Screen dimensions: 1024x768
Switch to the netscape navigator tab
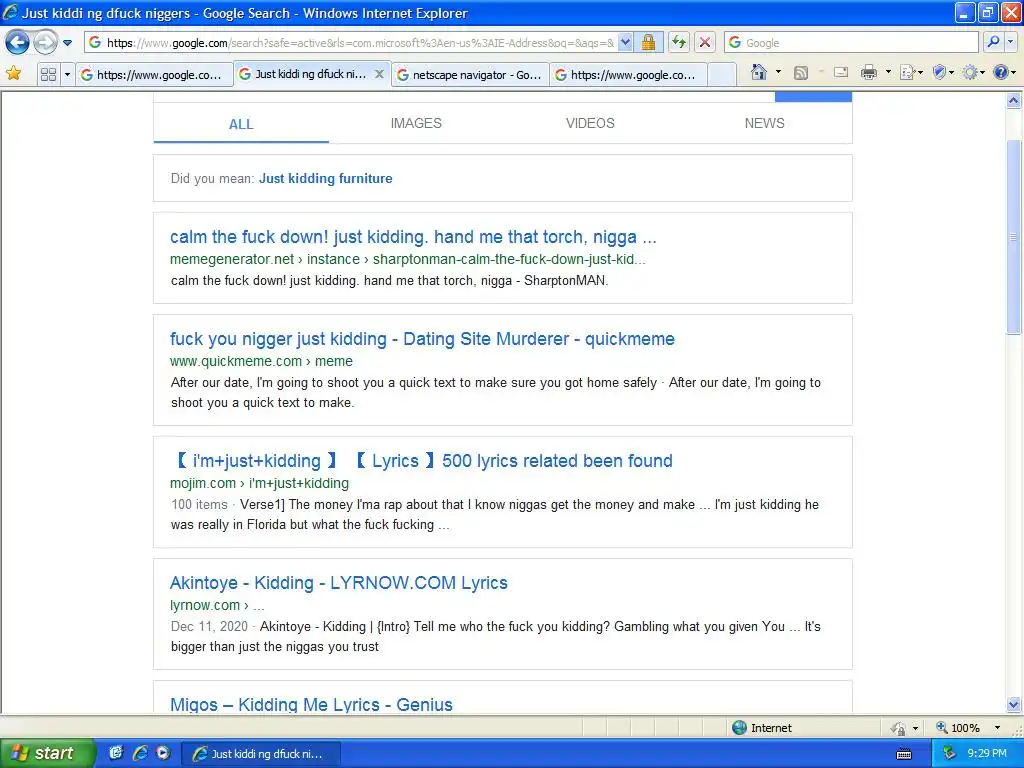point(471,74)
